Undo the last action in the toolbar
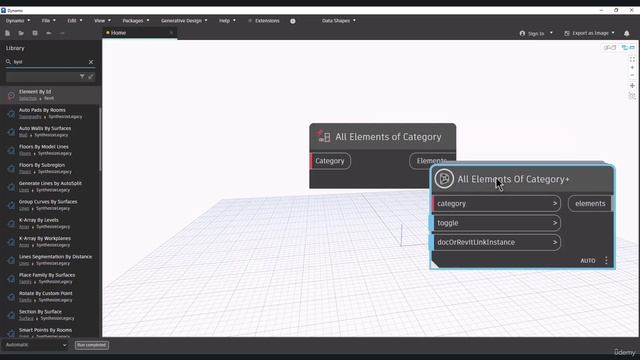The height and width of the screenshot is (360, 640). 49,33
